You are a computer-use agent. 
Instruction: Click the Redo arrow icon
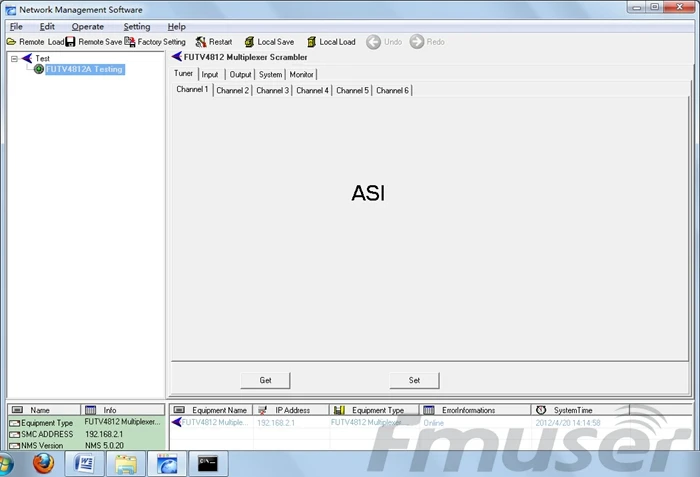[417, 42]
